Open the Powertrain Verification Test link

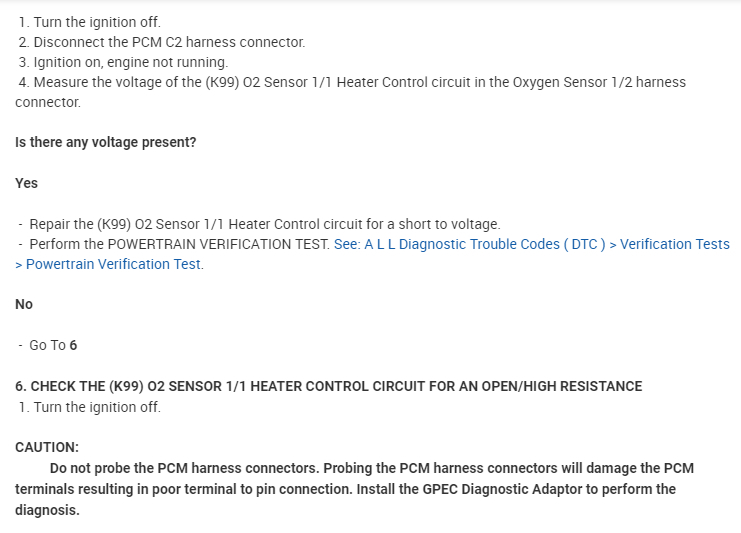click(114, 264)
